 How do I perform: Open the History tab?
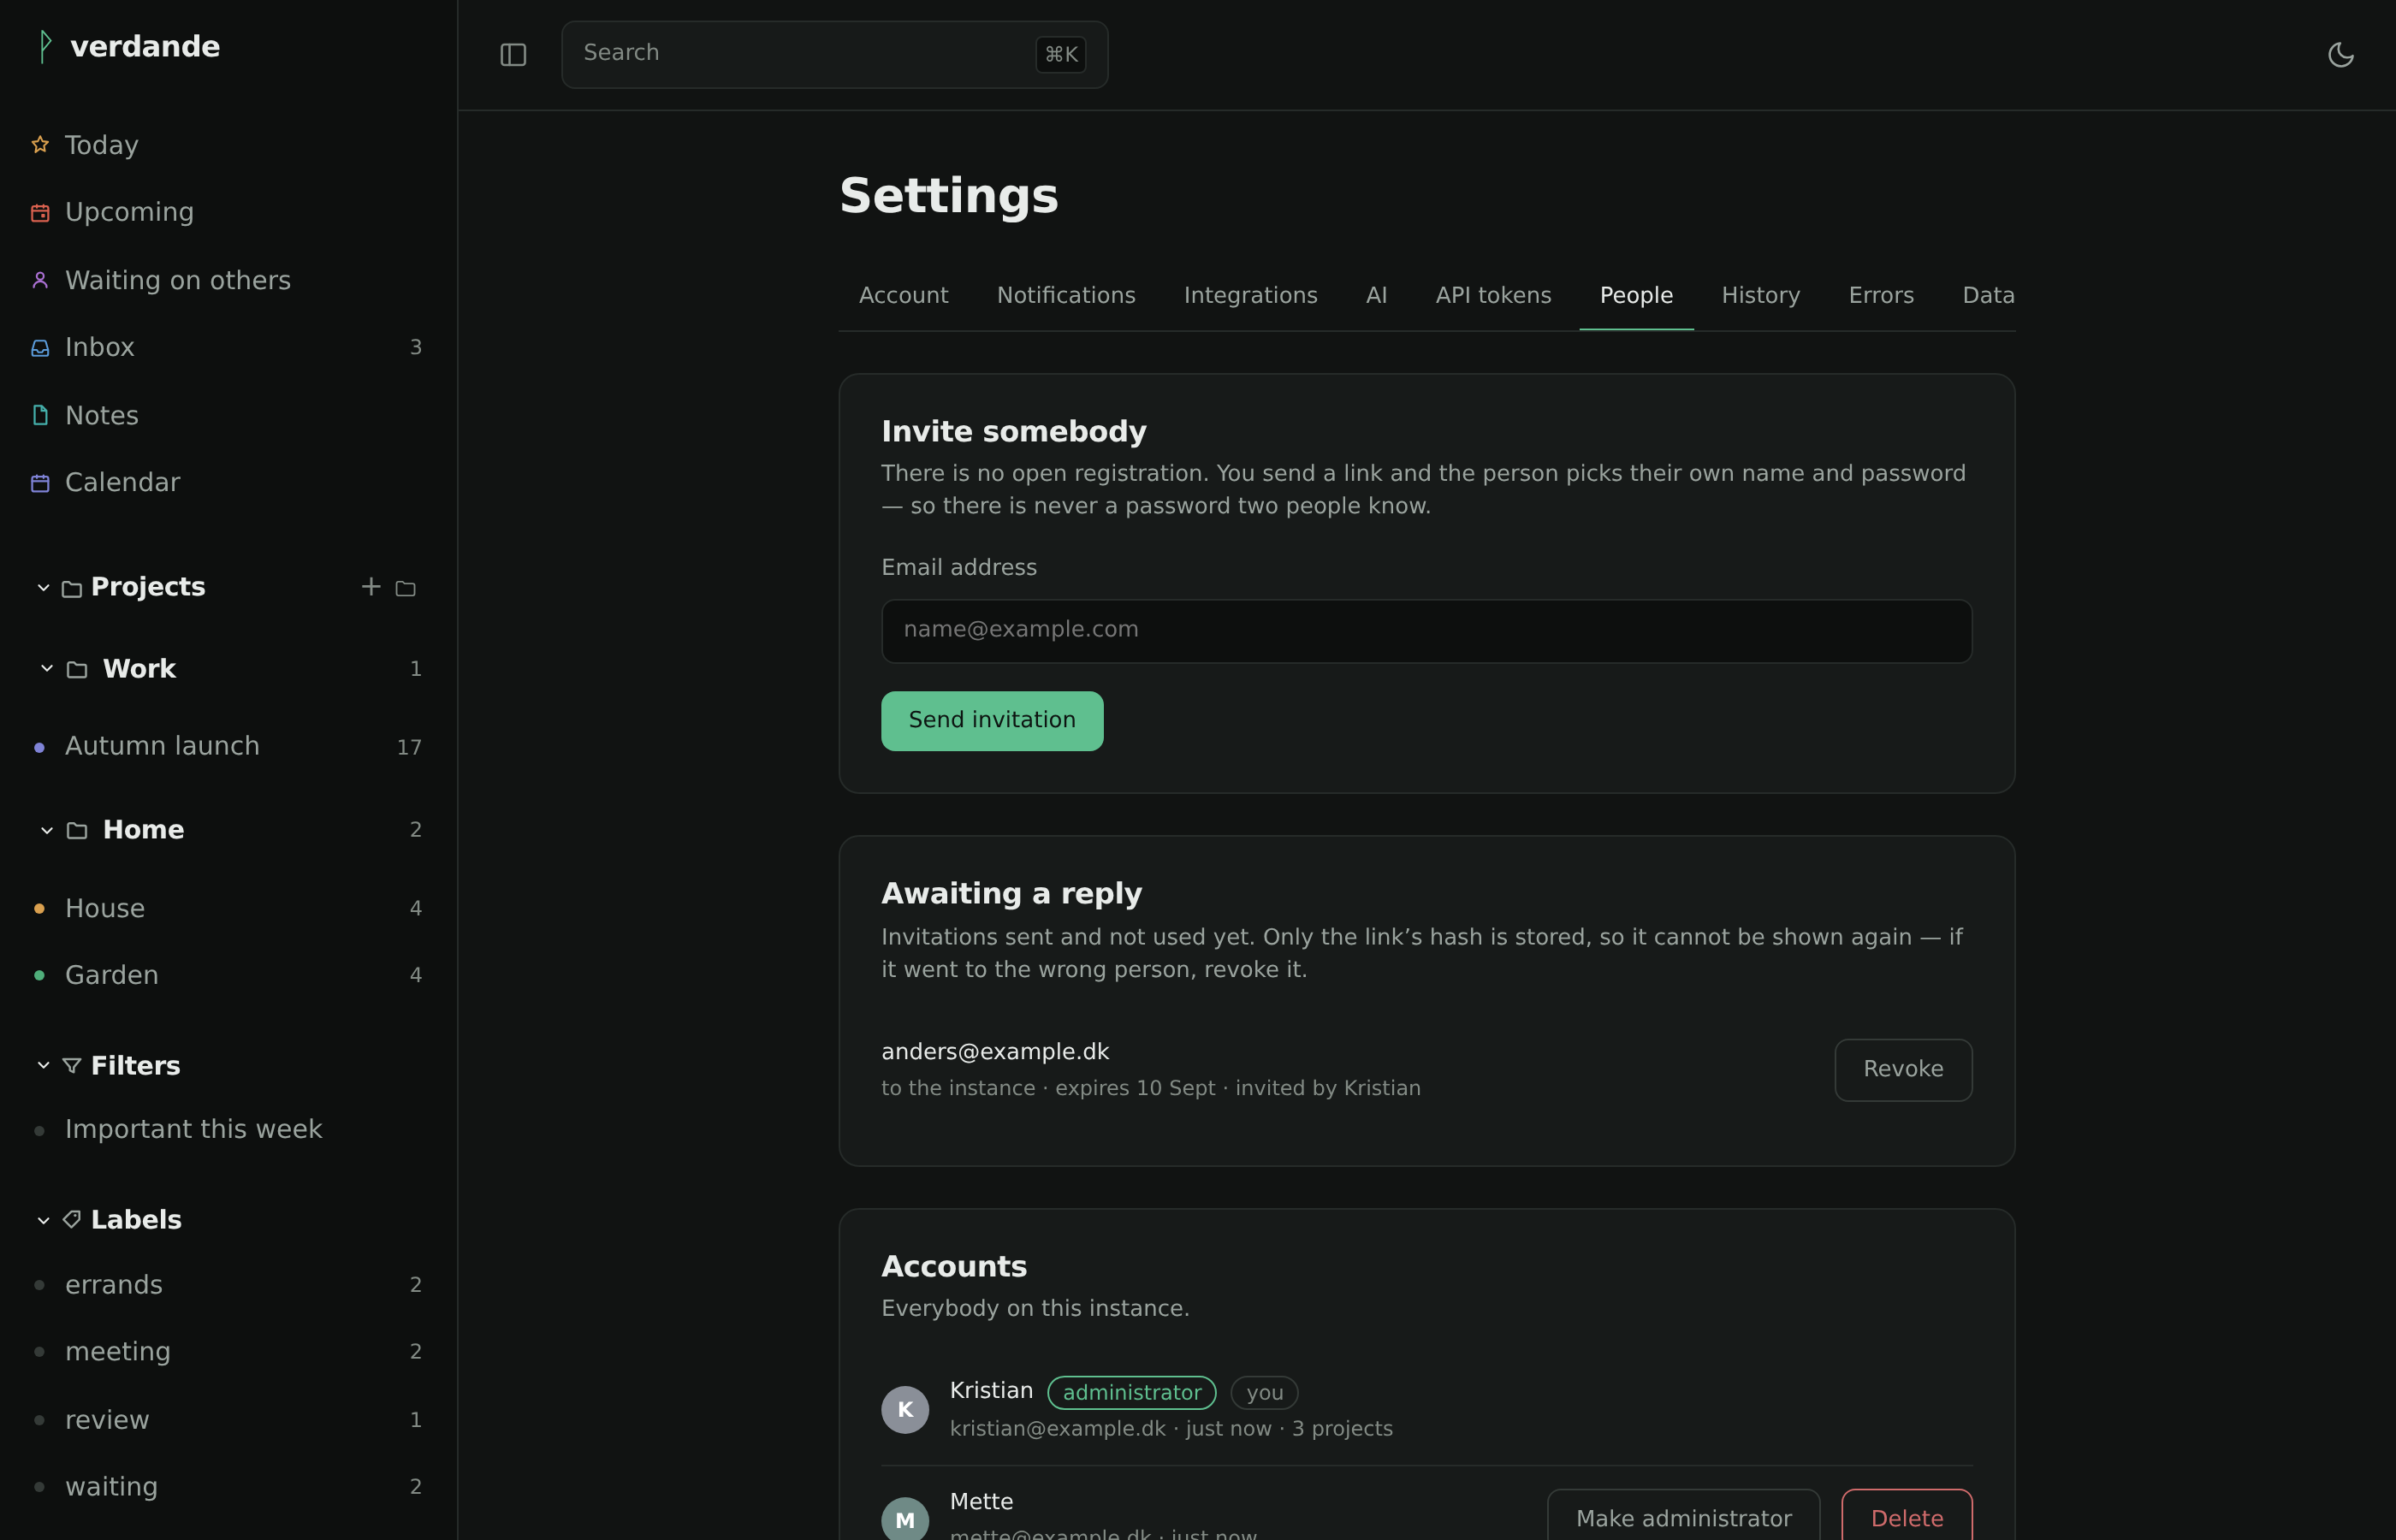tap(1760, 295)
